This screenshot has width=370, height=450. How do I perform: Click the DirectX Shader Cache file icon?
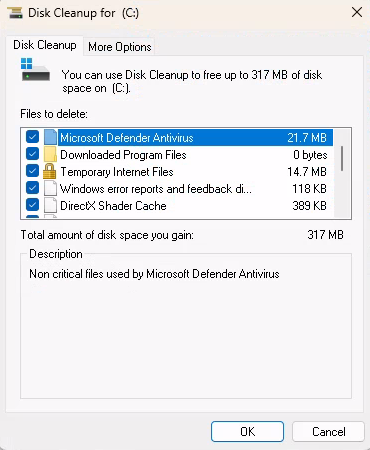tap(50, 205)
